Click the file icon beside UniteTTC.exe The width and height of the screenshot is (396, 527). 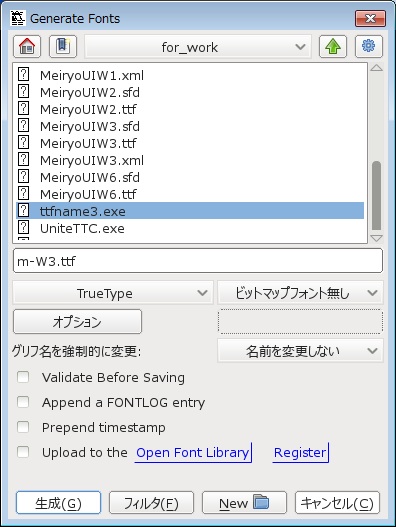(23, 227)
